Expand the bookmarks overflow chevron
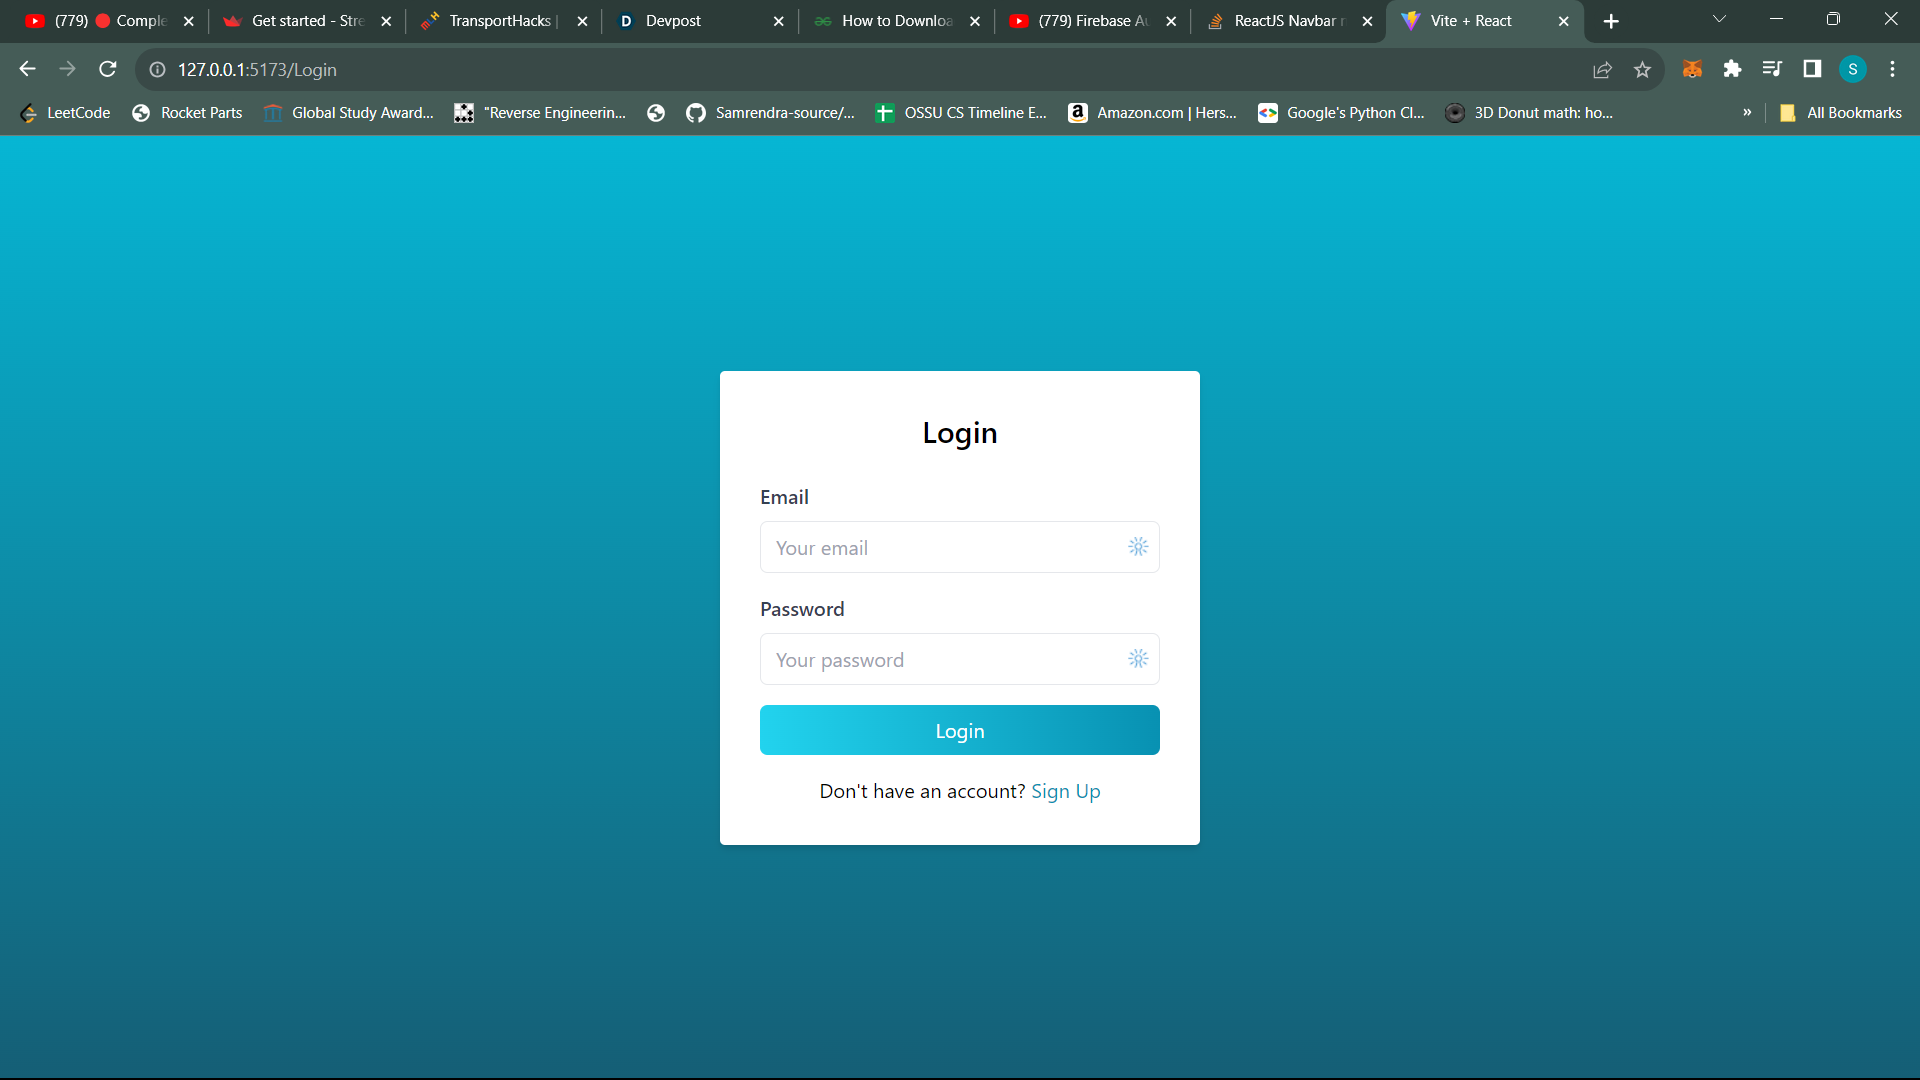 pos(1748,113)
